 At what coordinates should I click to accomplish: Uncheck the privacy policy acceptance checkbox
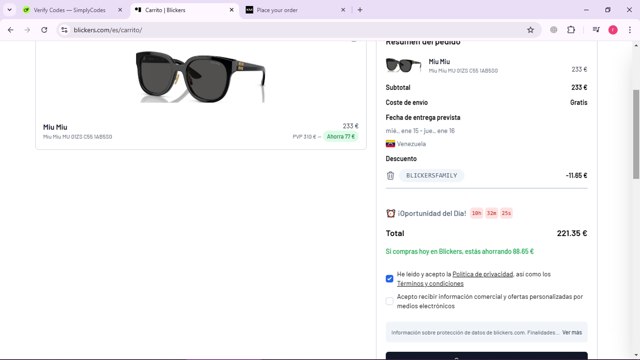pyautogui.click(x=389, y=279)
